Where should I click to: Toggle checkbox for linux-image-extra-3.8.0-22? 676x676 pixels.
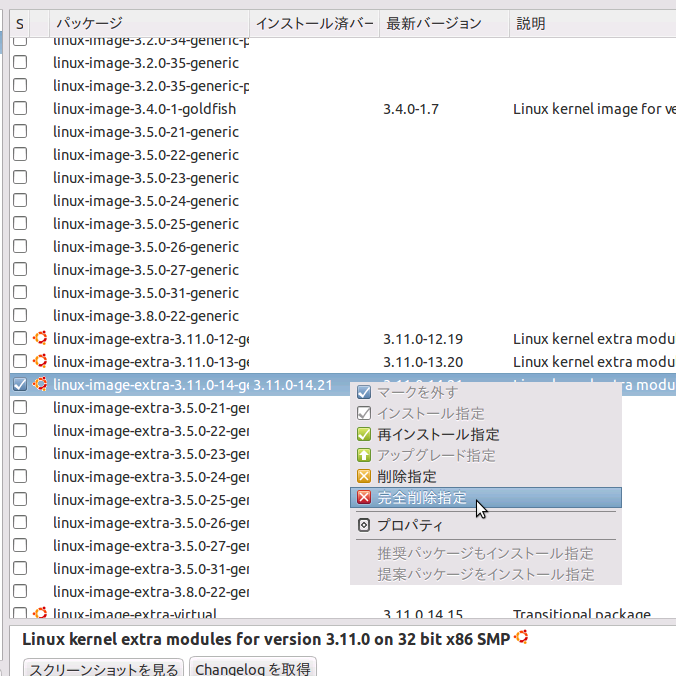tap(20, 592)
